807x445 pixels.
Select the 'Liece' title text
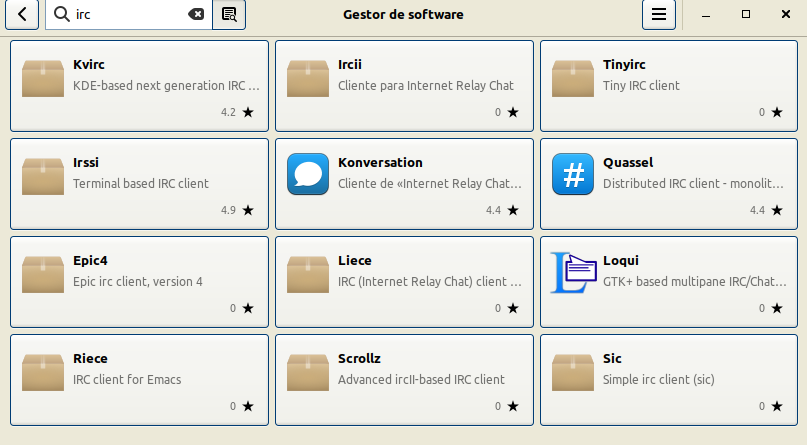tap(355, 260)
